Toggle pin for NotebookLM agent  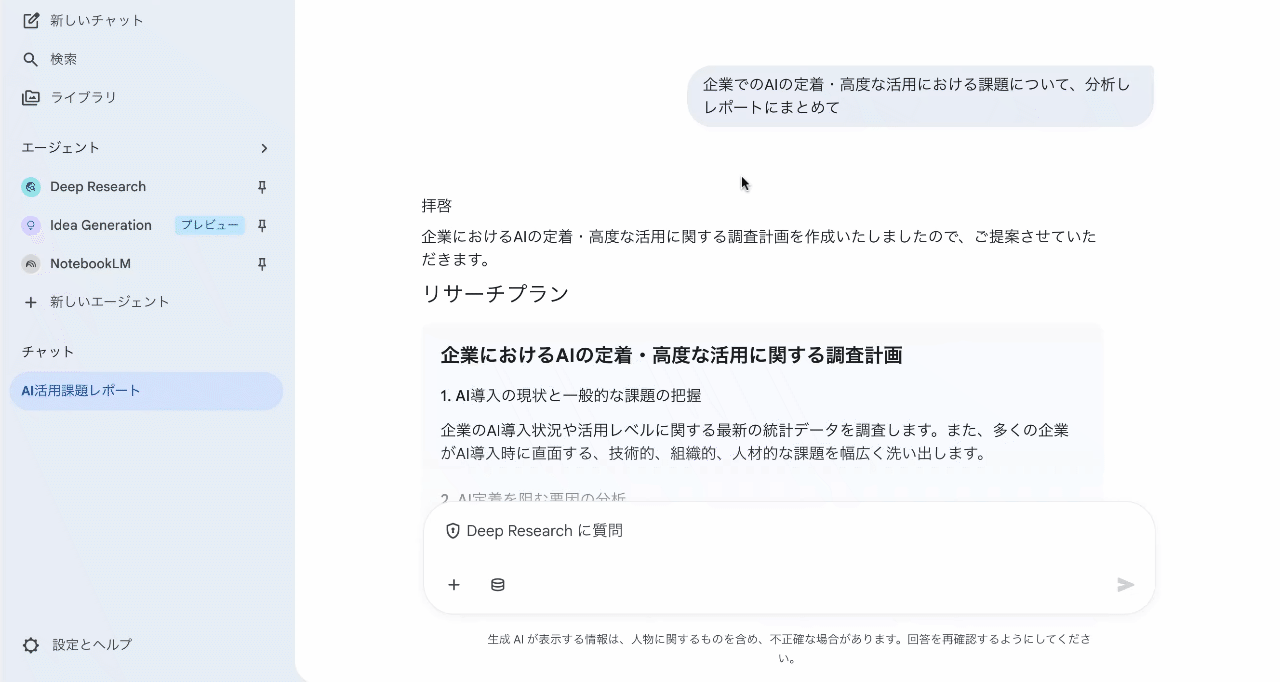pyautogui.click(x=262, y=264)
